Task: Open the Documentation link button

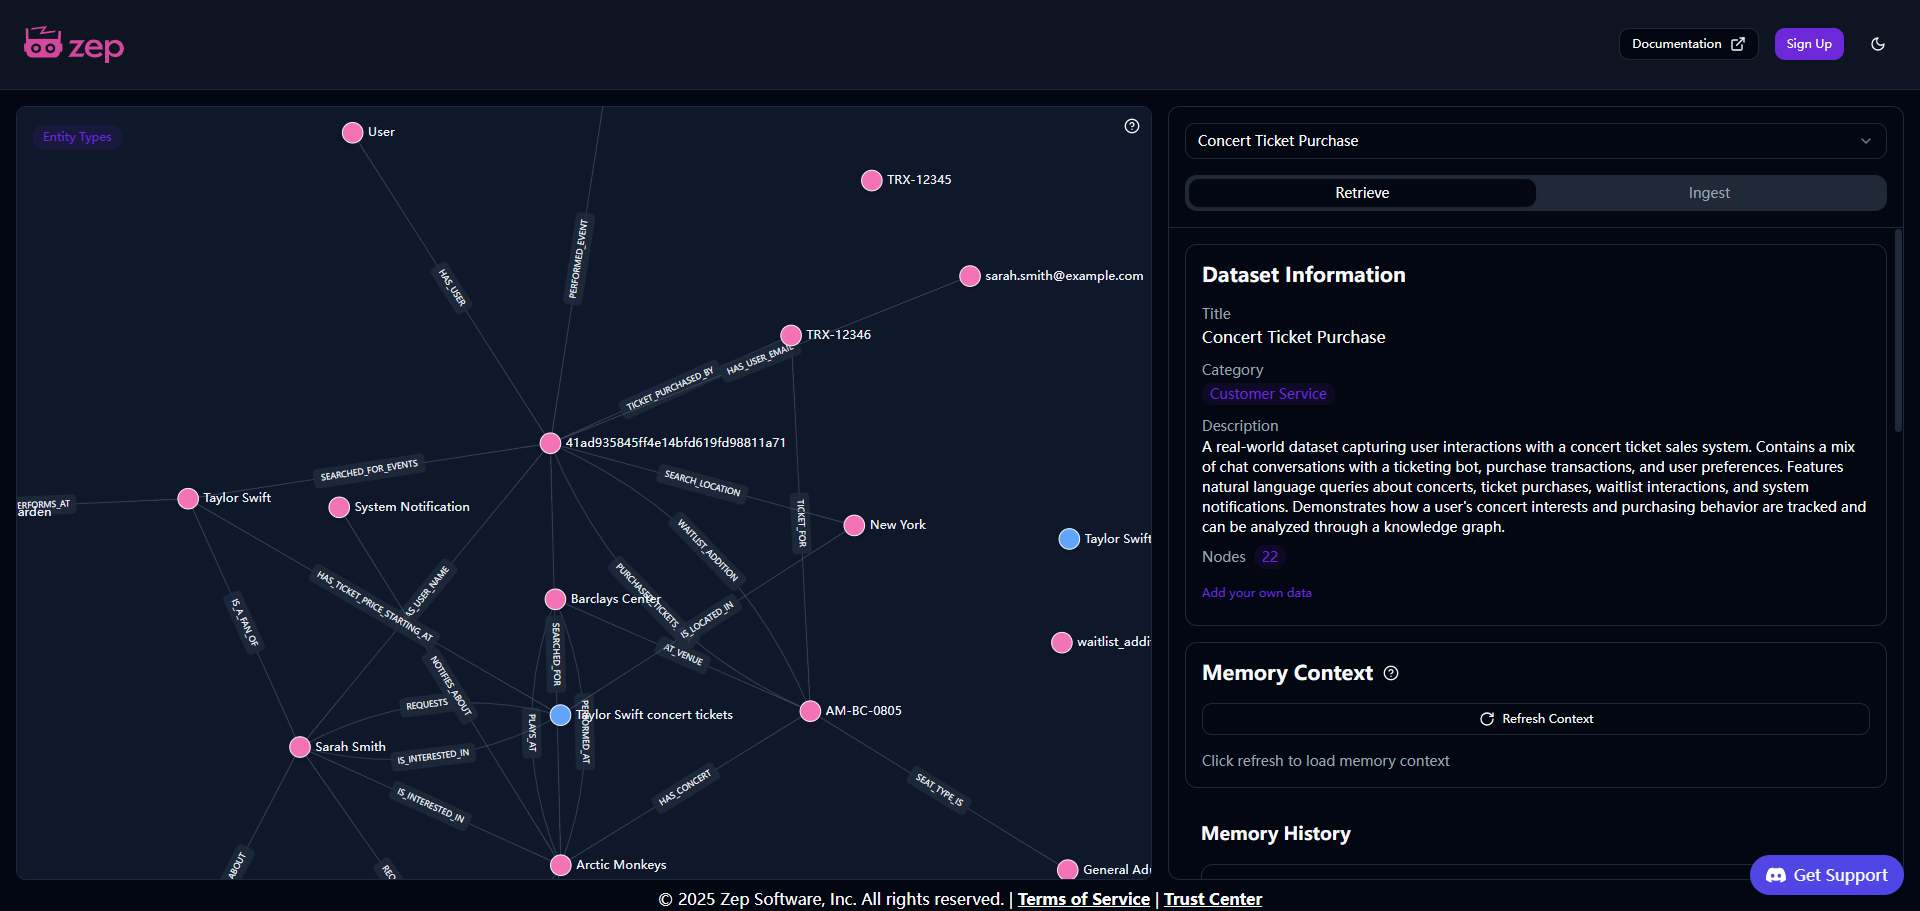Action: click(x=1688, y=44)
